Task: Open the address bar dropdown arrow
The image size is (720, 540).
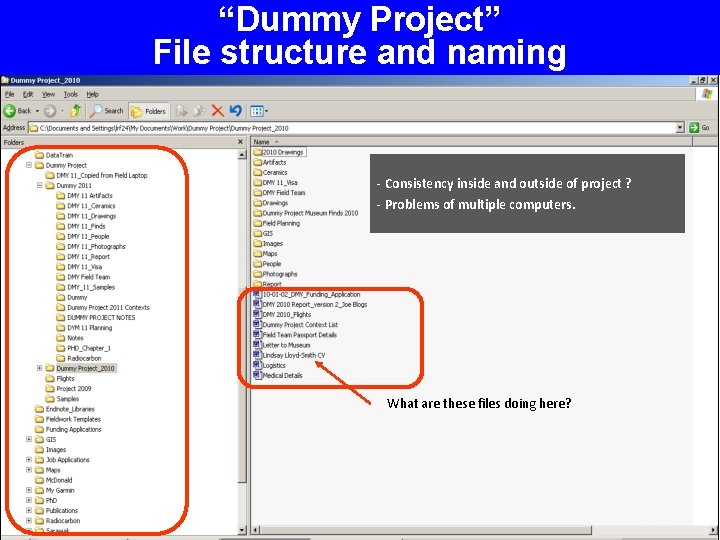Action: click(680, 128)
